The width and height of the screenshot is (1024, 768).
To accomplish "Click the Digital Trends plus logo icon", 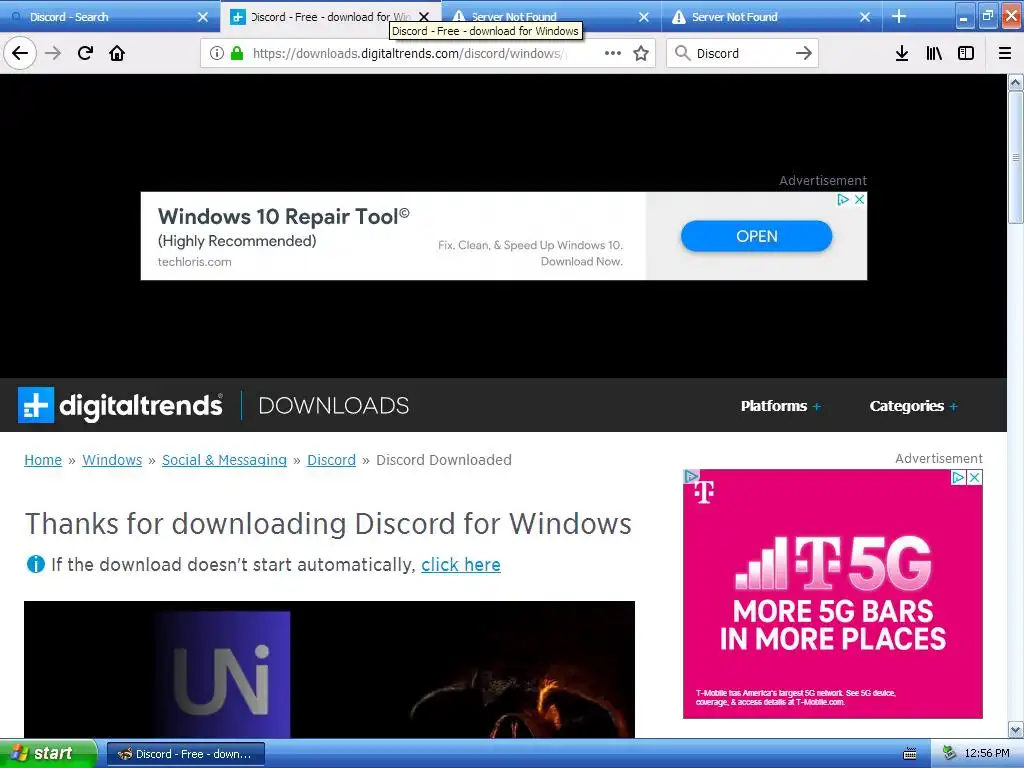I will pos(36,405).
